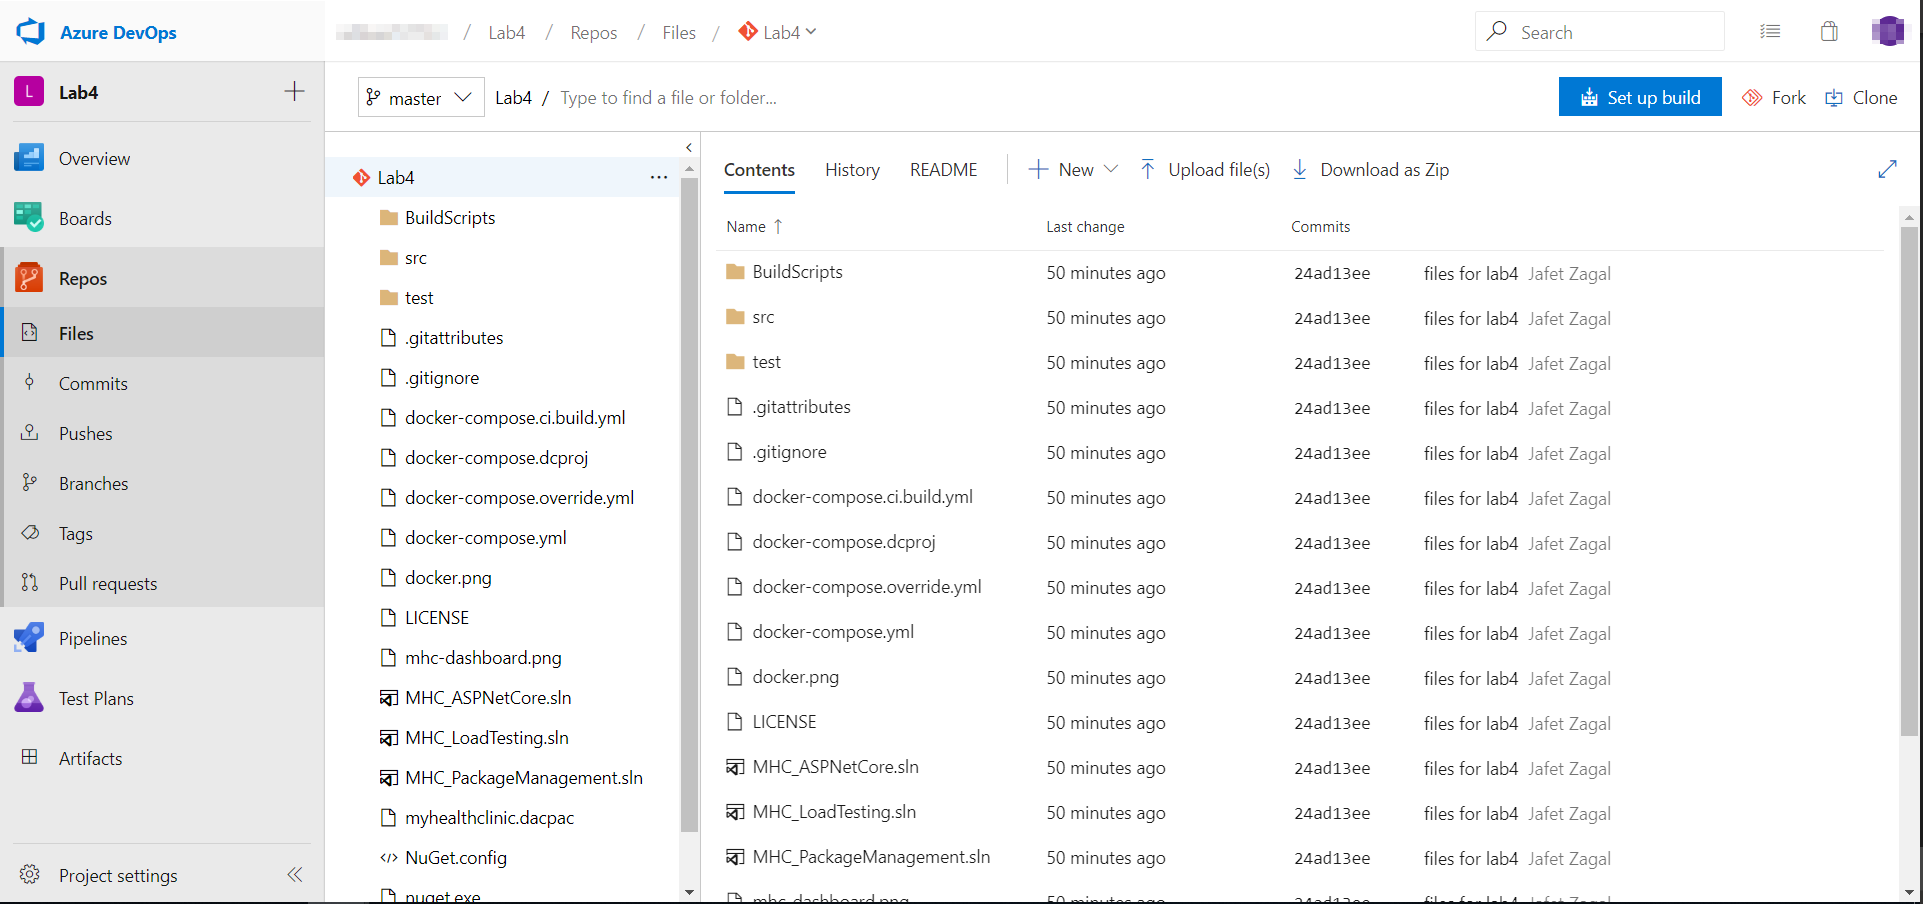
Task: Select the Contents tab
Action: click(x=759, y=170)
